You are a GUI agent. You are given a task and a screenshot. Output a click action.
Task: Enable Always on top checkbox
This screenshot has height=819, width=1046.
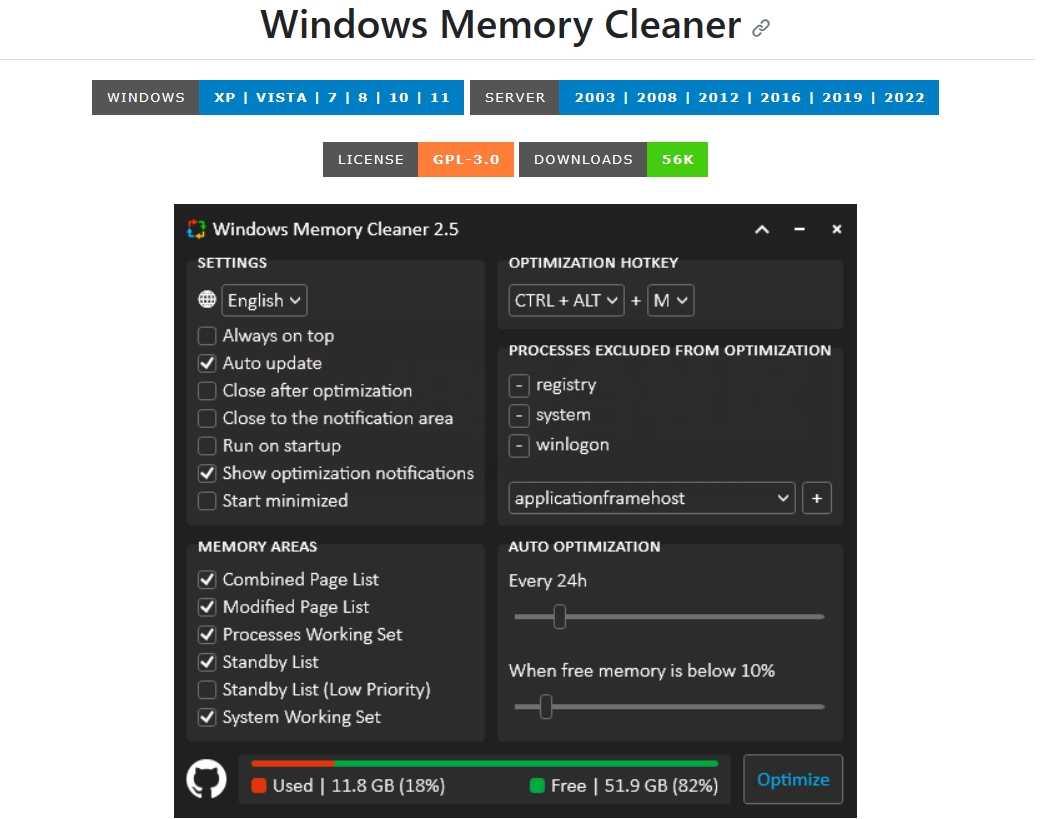(207, 335)
